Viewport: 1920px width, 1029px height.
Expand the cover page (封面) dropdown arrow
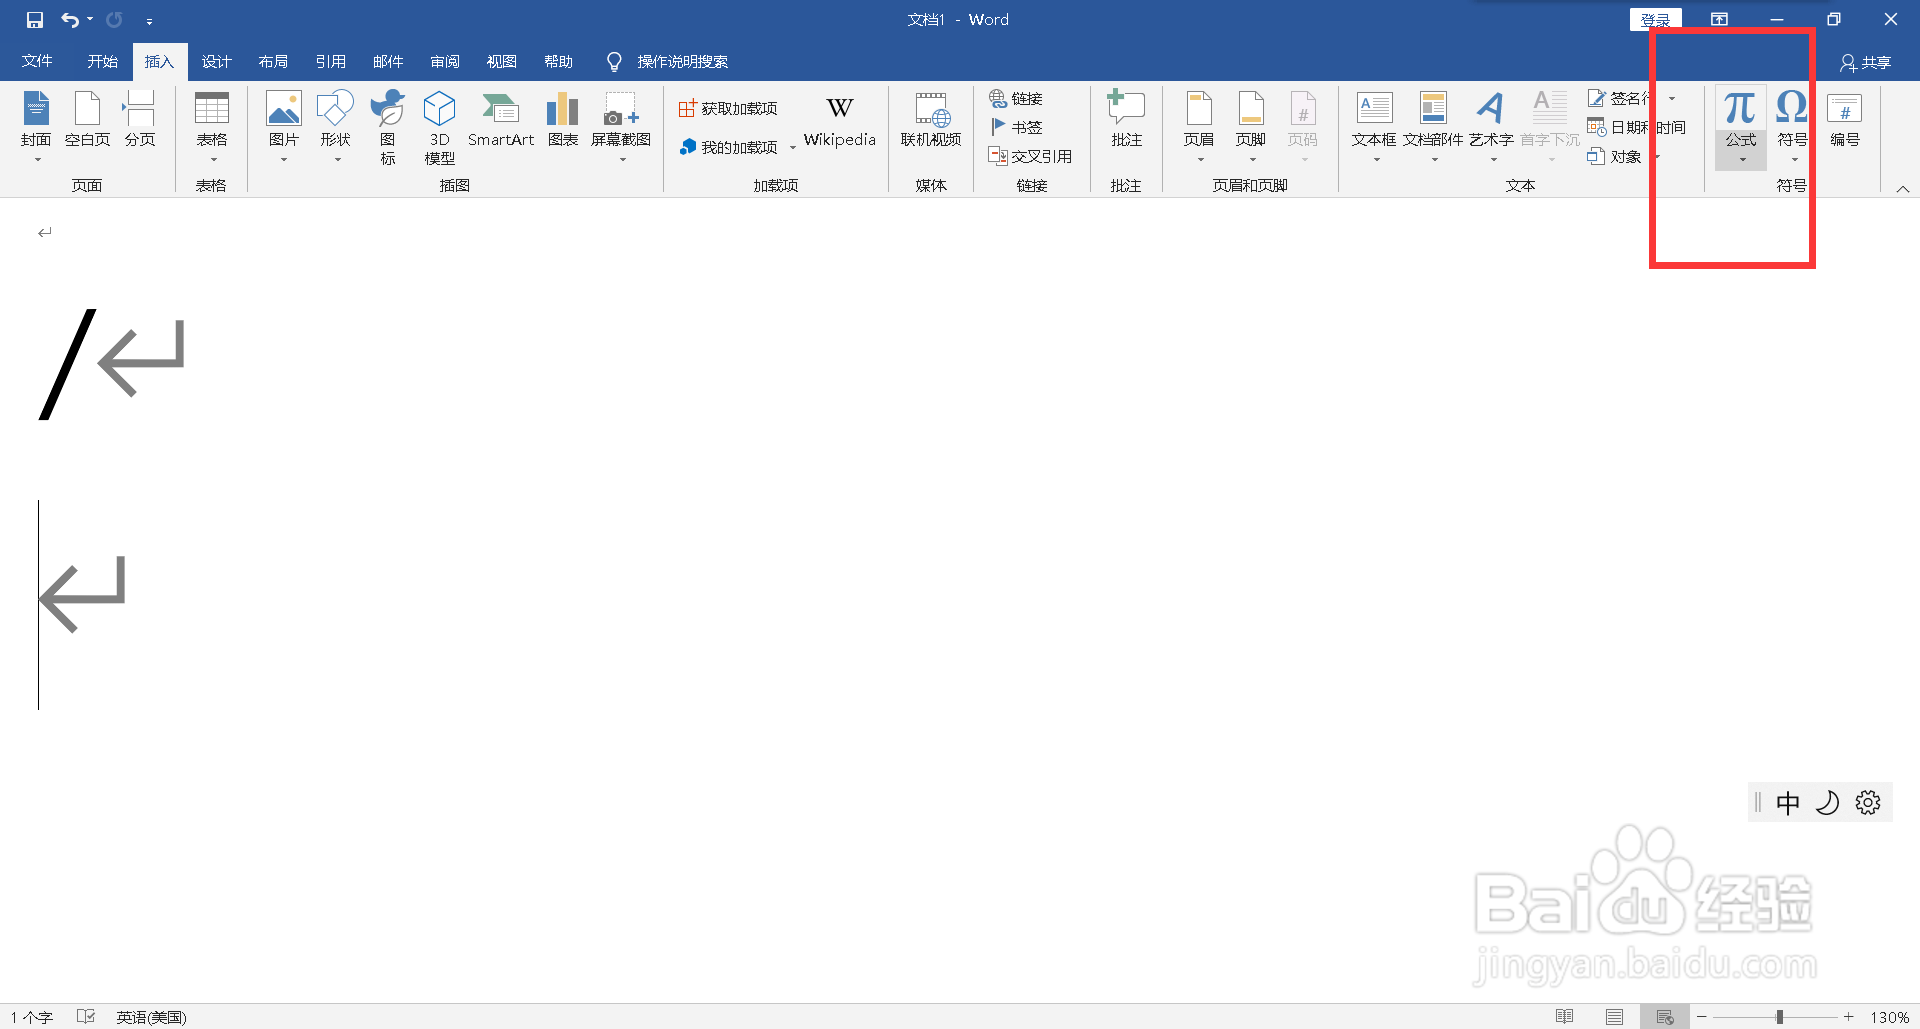(37, 160)
